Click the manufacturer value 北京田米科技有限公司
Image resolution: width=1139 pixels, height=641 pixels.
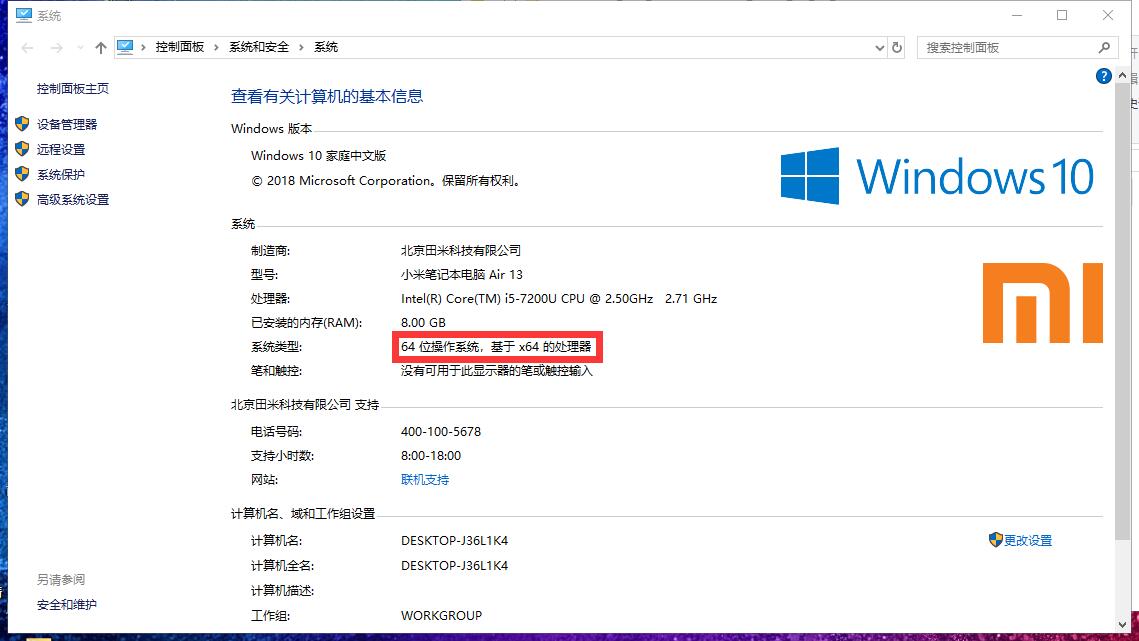461,251
